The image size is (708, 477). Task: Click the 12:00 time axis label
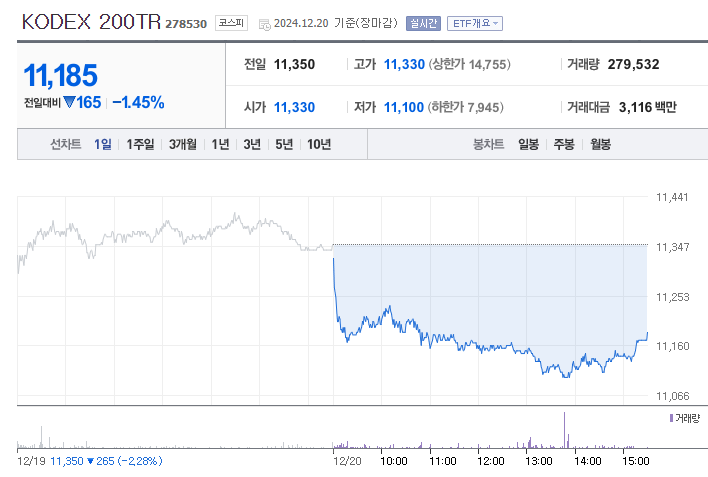(490, 461)
